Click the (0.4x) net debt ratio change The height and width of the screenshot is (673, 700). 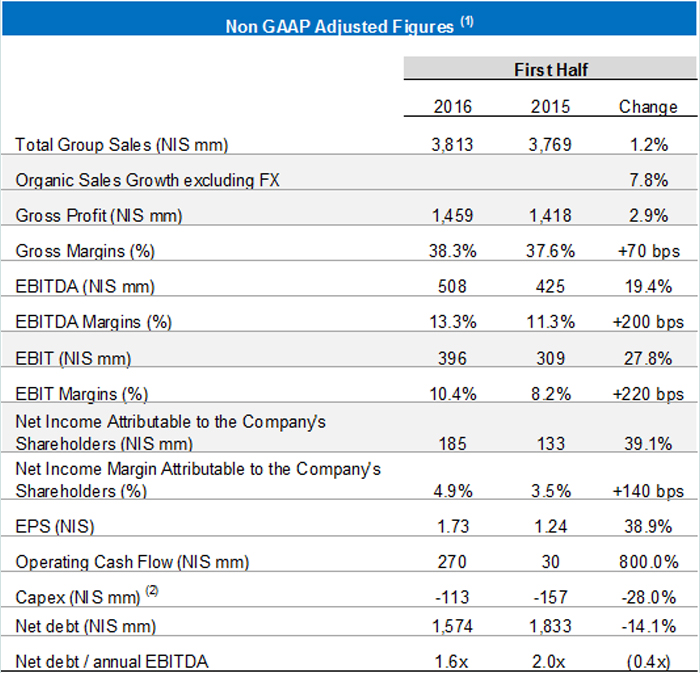(648, 661)
